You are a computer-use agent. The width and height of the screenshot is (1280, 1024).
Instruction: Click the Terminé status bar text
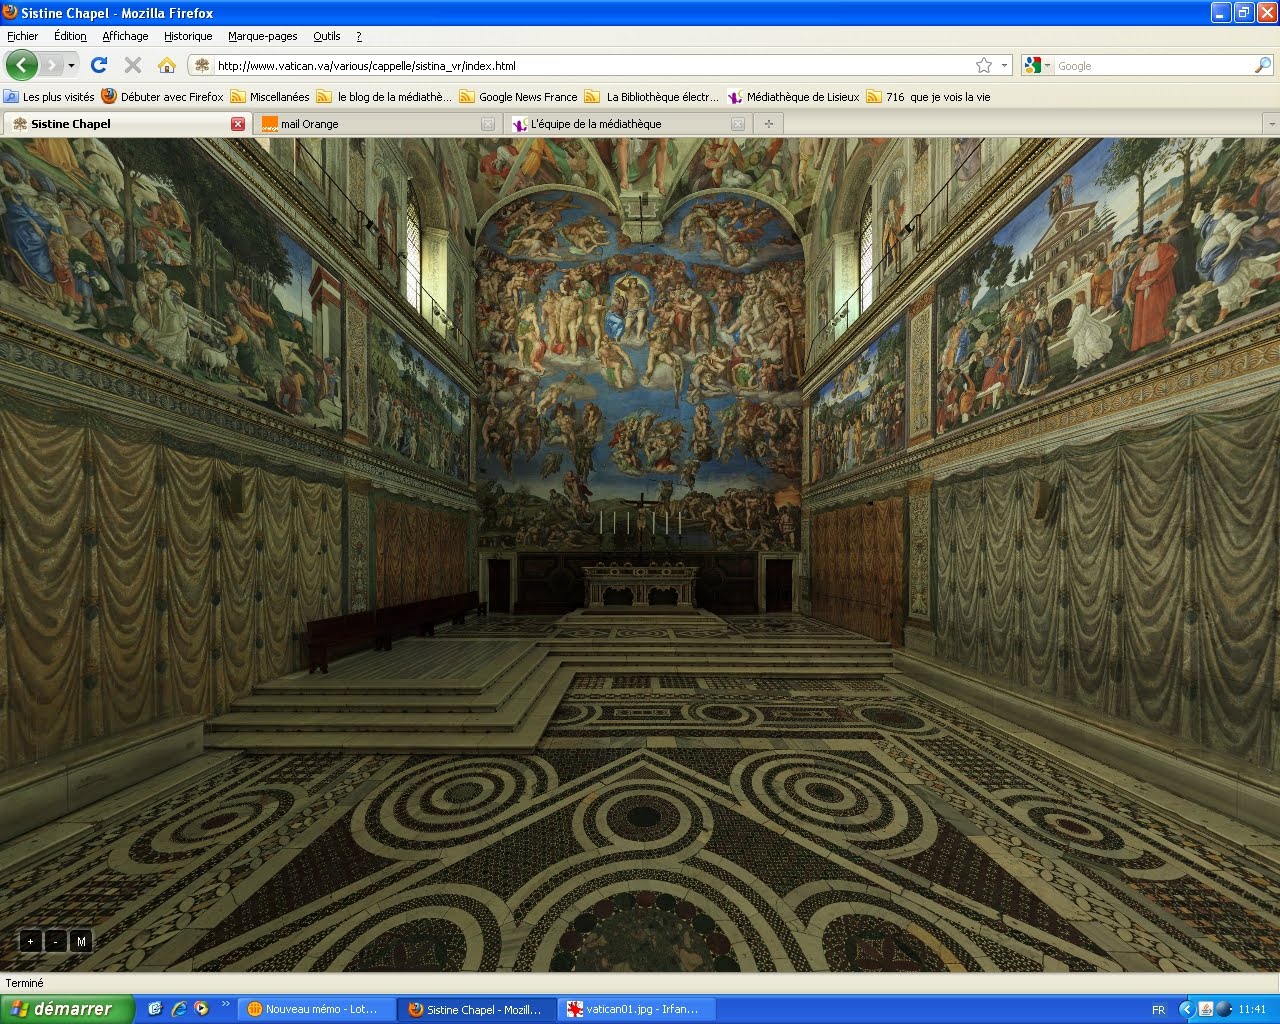pos(25,983)
